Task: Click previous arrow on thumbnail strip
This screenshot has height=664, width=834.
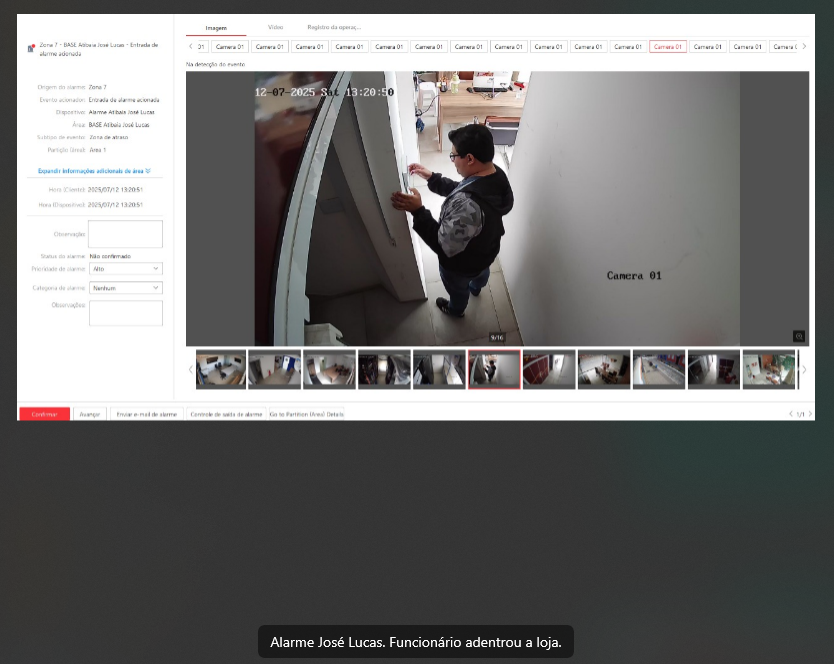Action: tap(191, 369)
